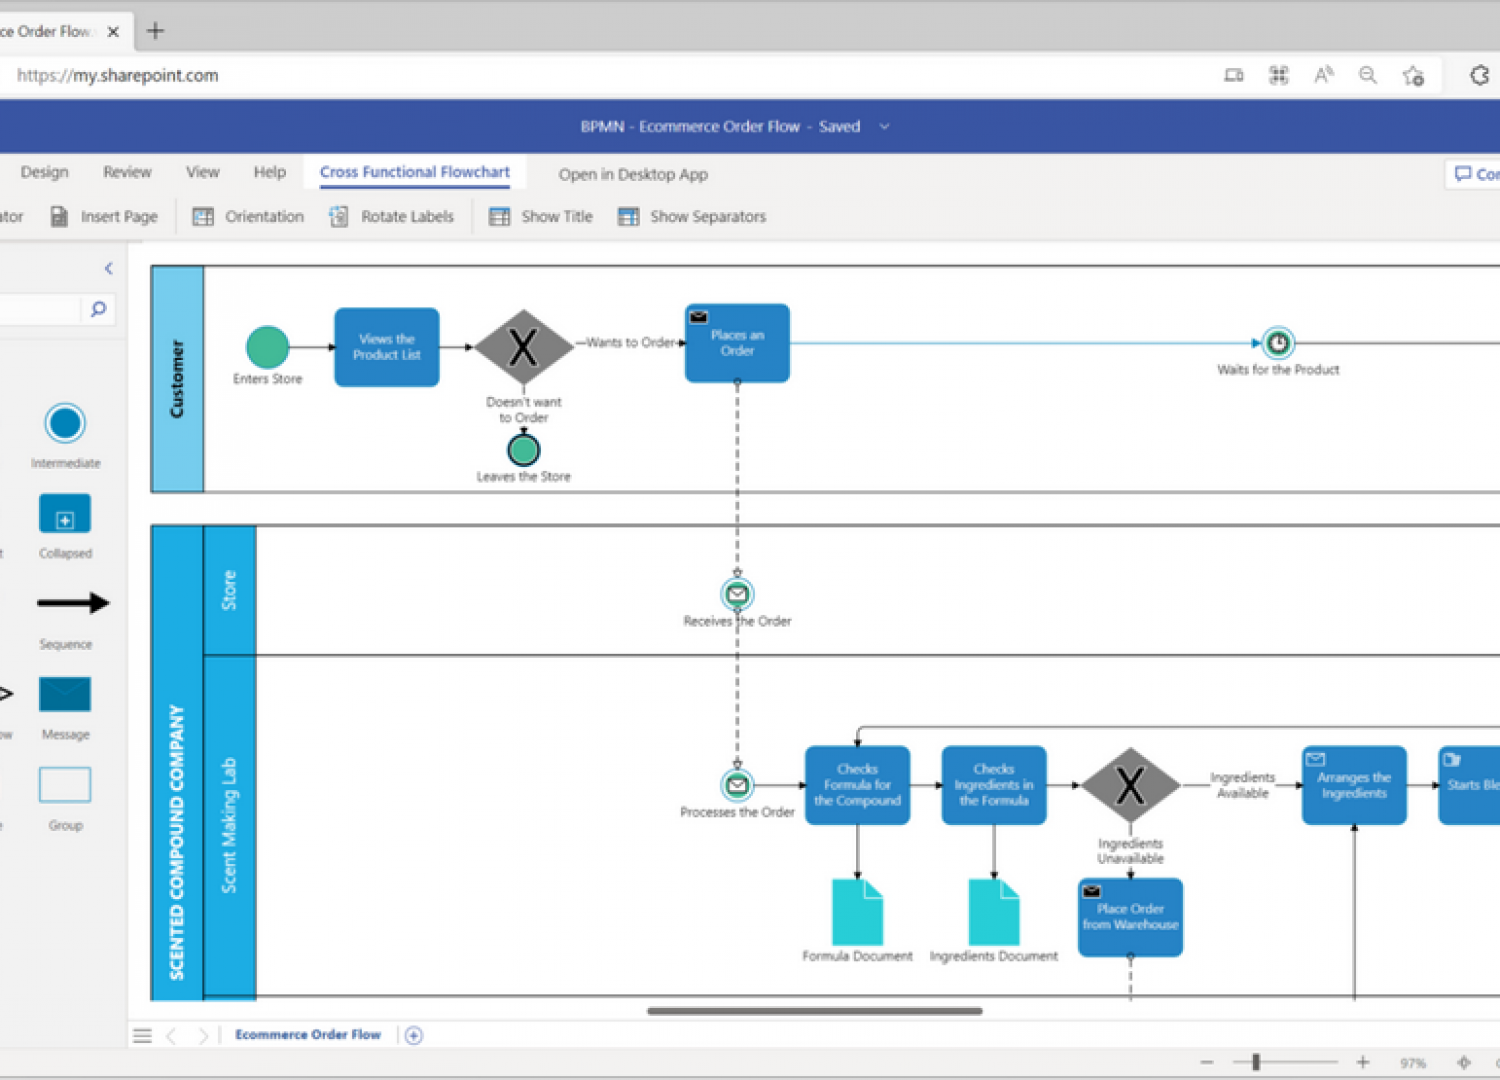1500x1080 pixels.
Task: Open the Help tab
Action: click(x=270, y=172)
